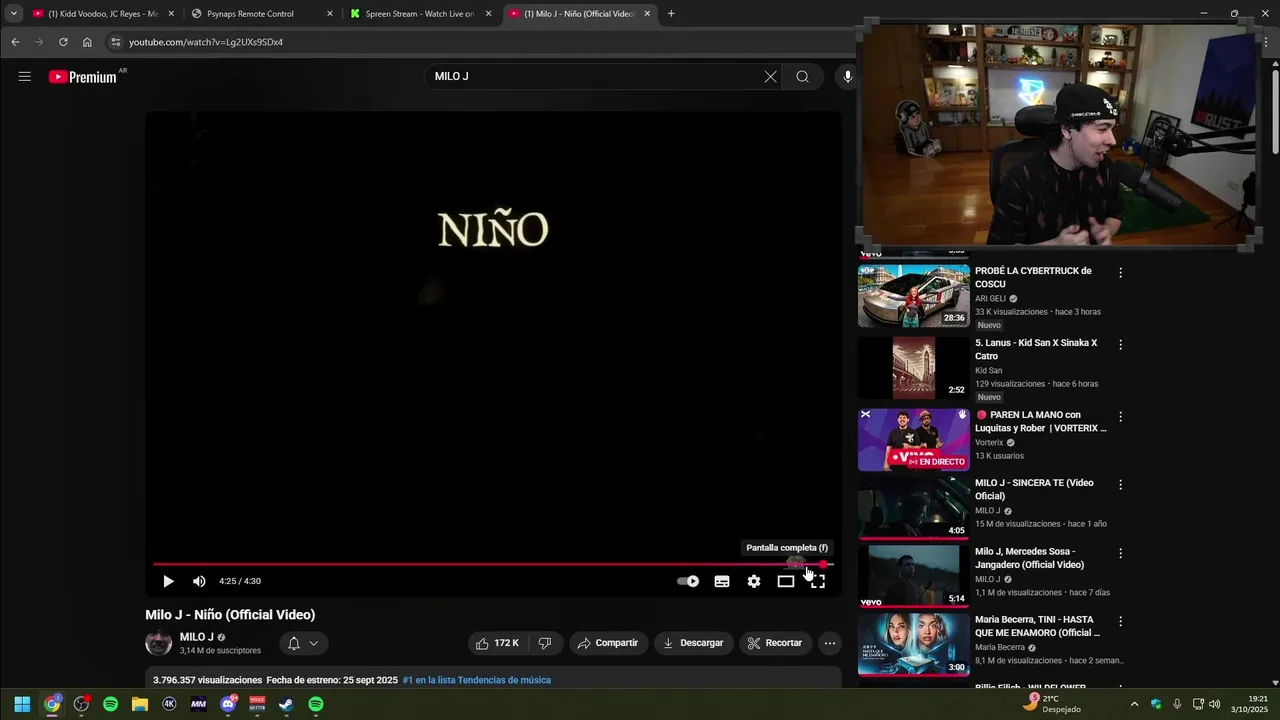
Task: Open Discord from the taskbar
Action: pyautogui.click(x=228, y=704)
